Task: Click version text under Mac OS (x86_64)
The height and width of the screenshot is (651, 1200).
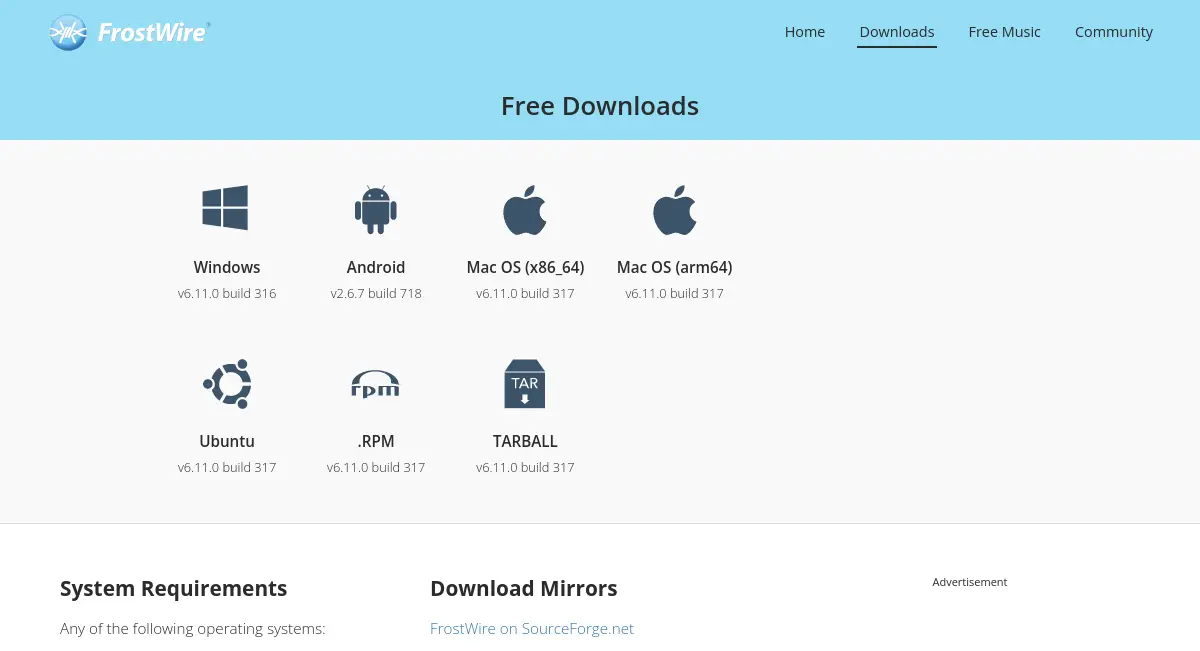Action: tap(525, 293)
